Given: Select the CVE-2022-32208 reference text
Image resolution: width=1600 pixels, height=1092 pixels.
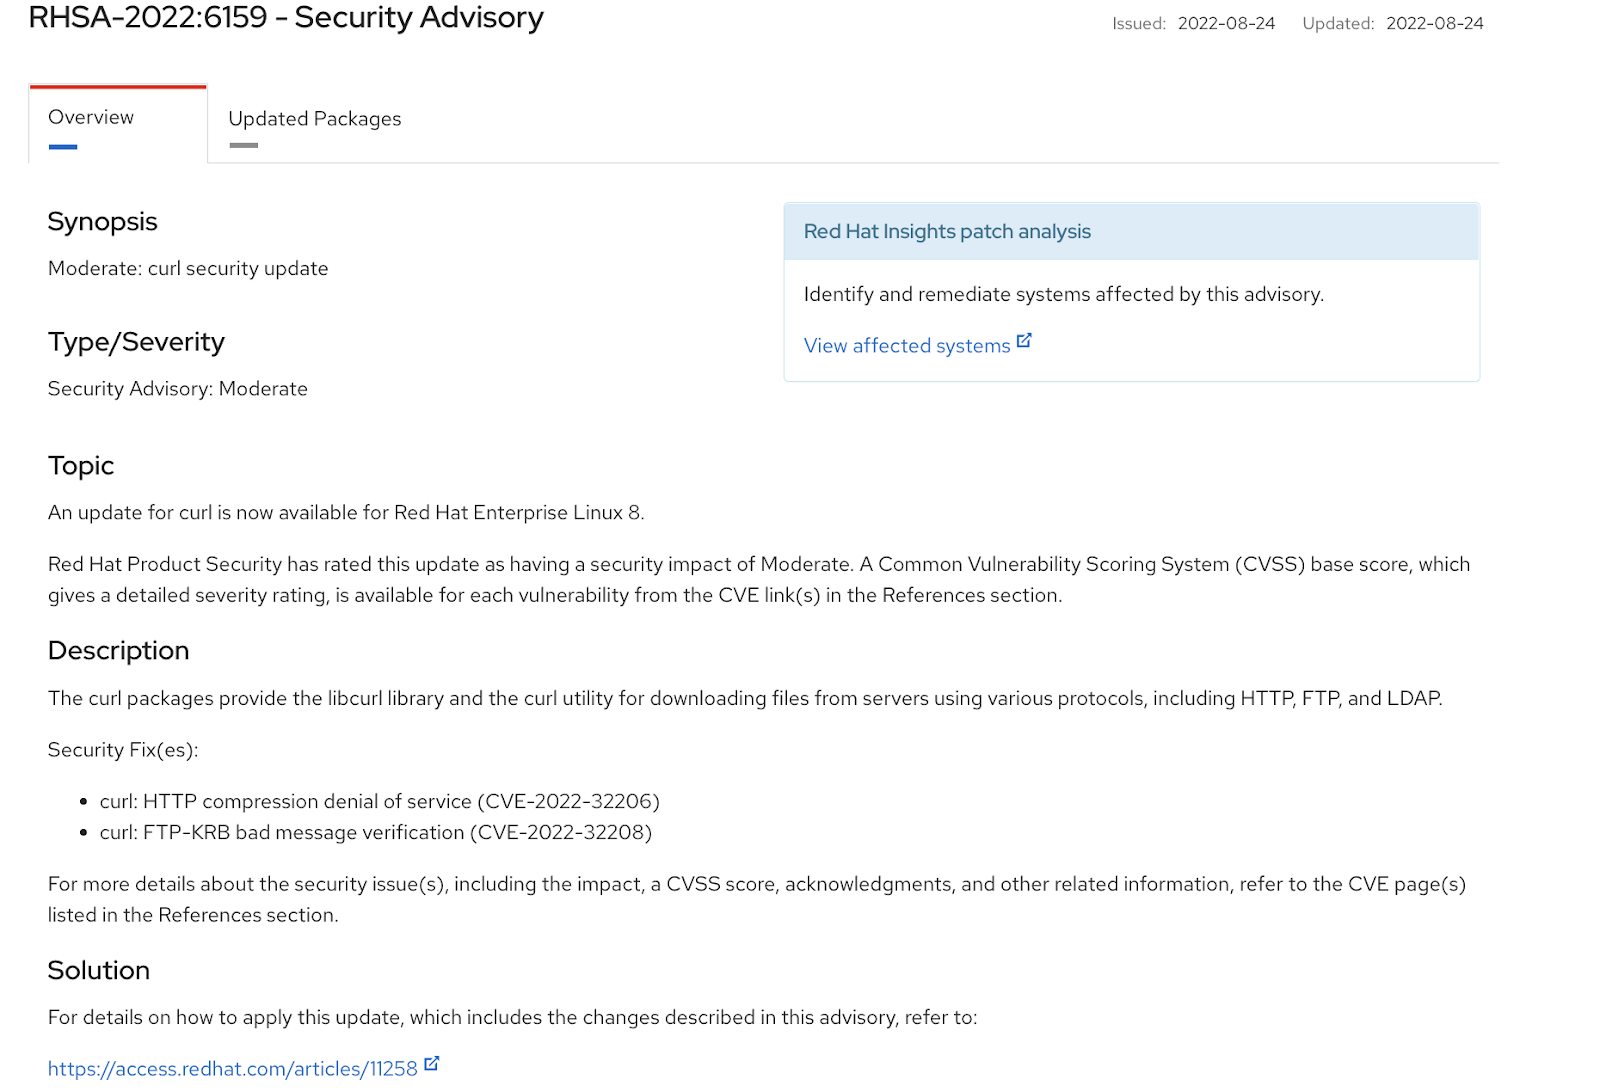Looking at the screenshot, I should click(561, 832).
